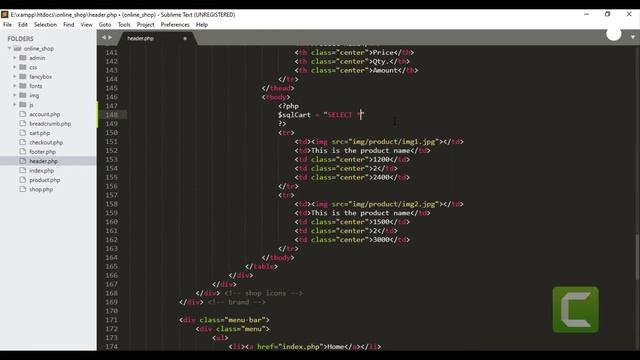640x360 pixels.
Task: Expand the fonts folder
Action: tap(15, 86)
